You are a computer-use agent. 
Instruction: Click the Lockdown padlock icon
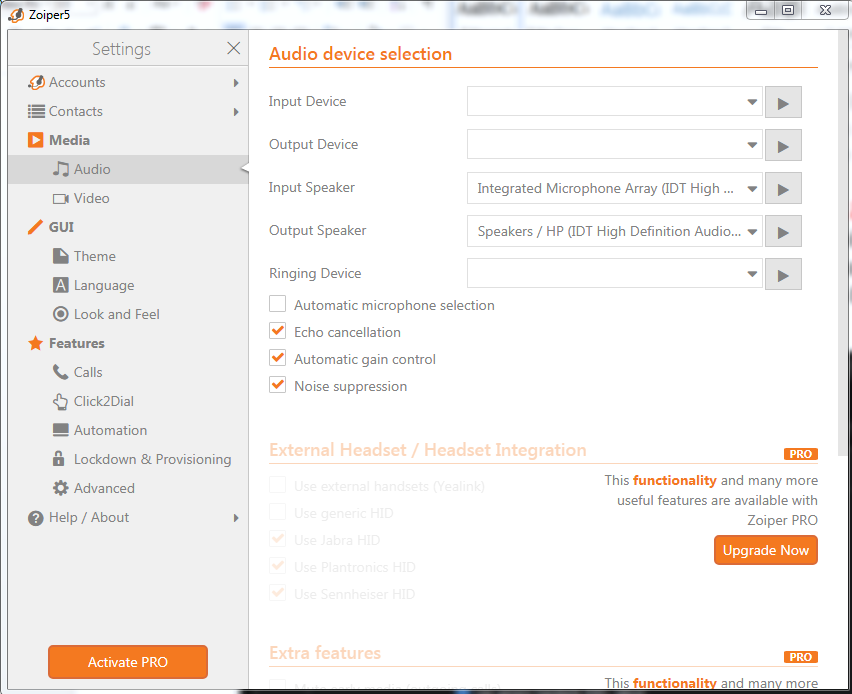point(59,459)
